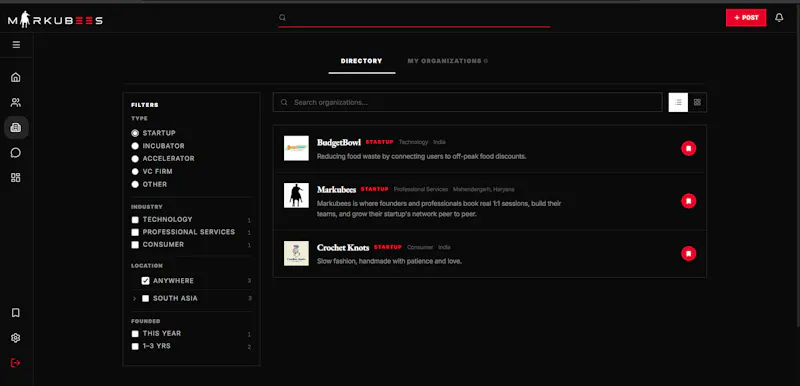Open the BudgetBowl organization name
The width and height of the screenshot is (800, 386).
coord(339,142)
